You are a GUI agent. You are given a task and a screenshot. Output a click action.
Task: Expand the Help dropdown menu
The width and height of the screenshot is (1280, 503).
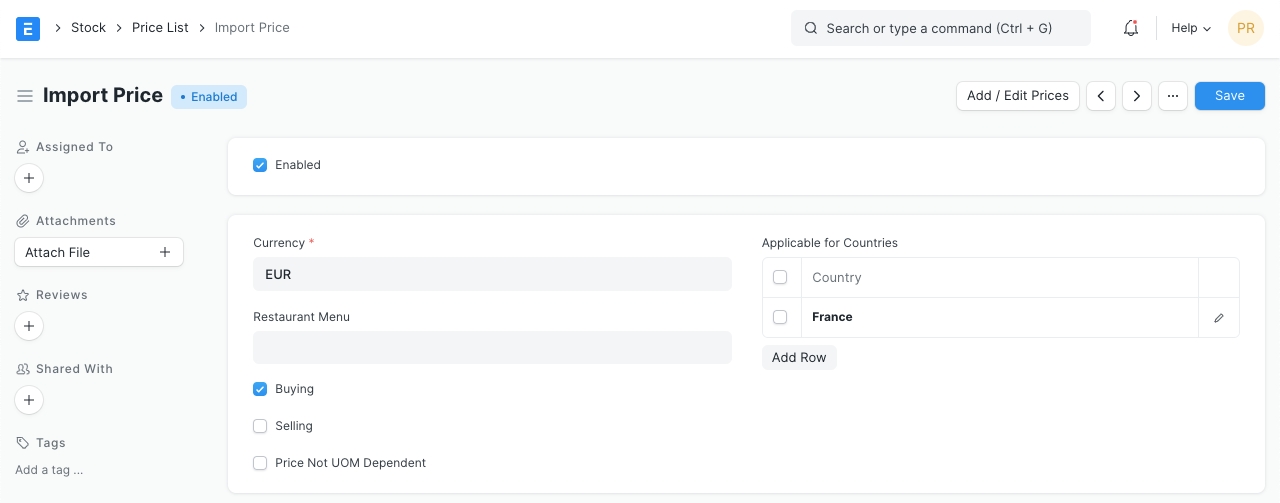click(1190, 28)
